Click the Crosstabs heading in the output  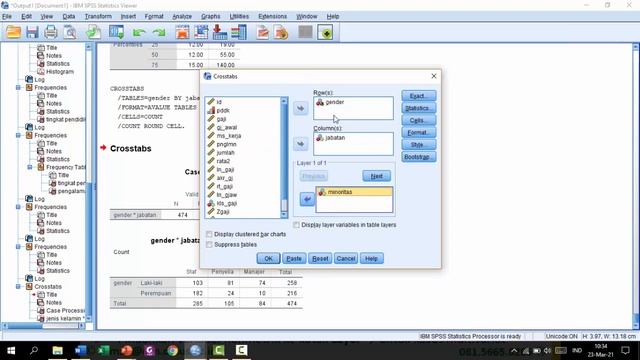(131, 148)
